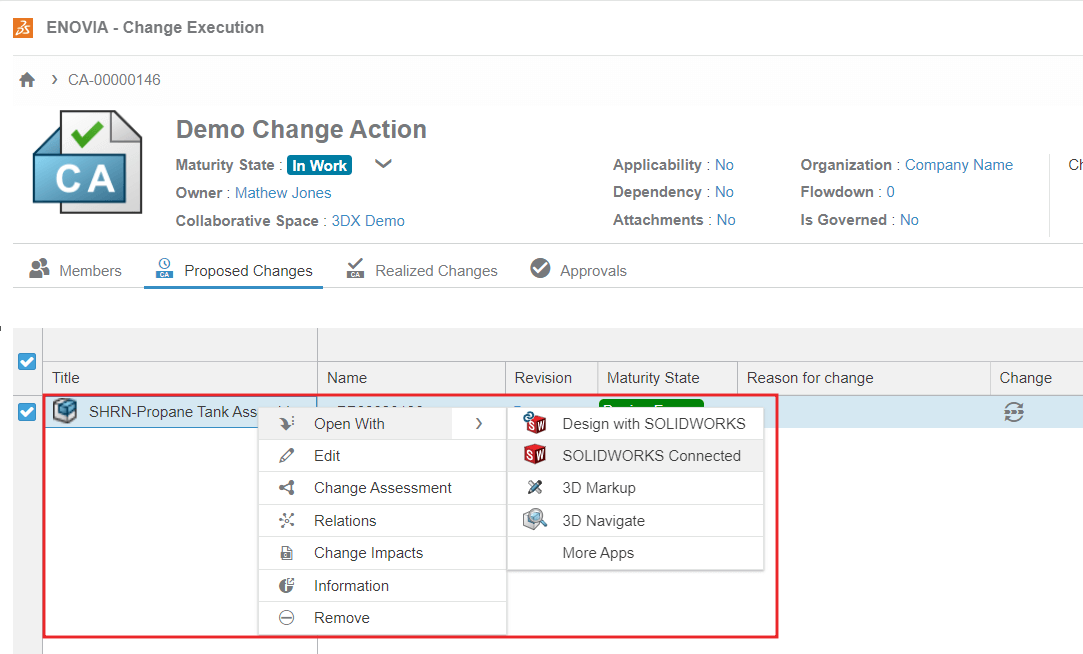Choose Change Impacts menu entry
Viewport: 1083px width, 654px height.
click(x=382, y=552)
